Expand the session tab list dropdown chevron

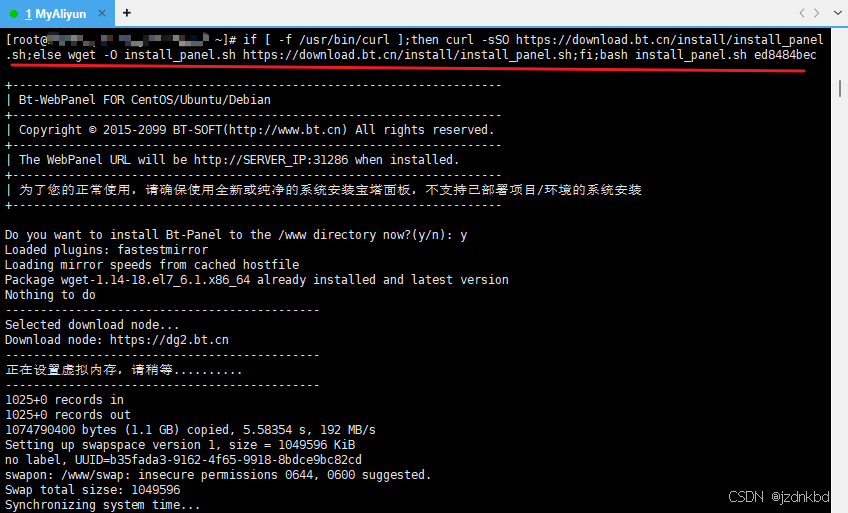(837, 13)
